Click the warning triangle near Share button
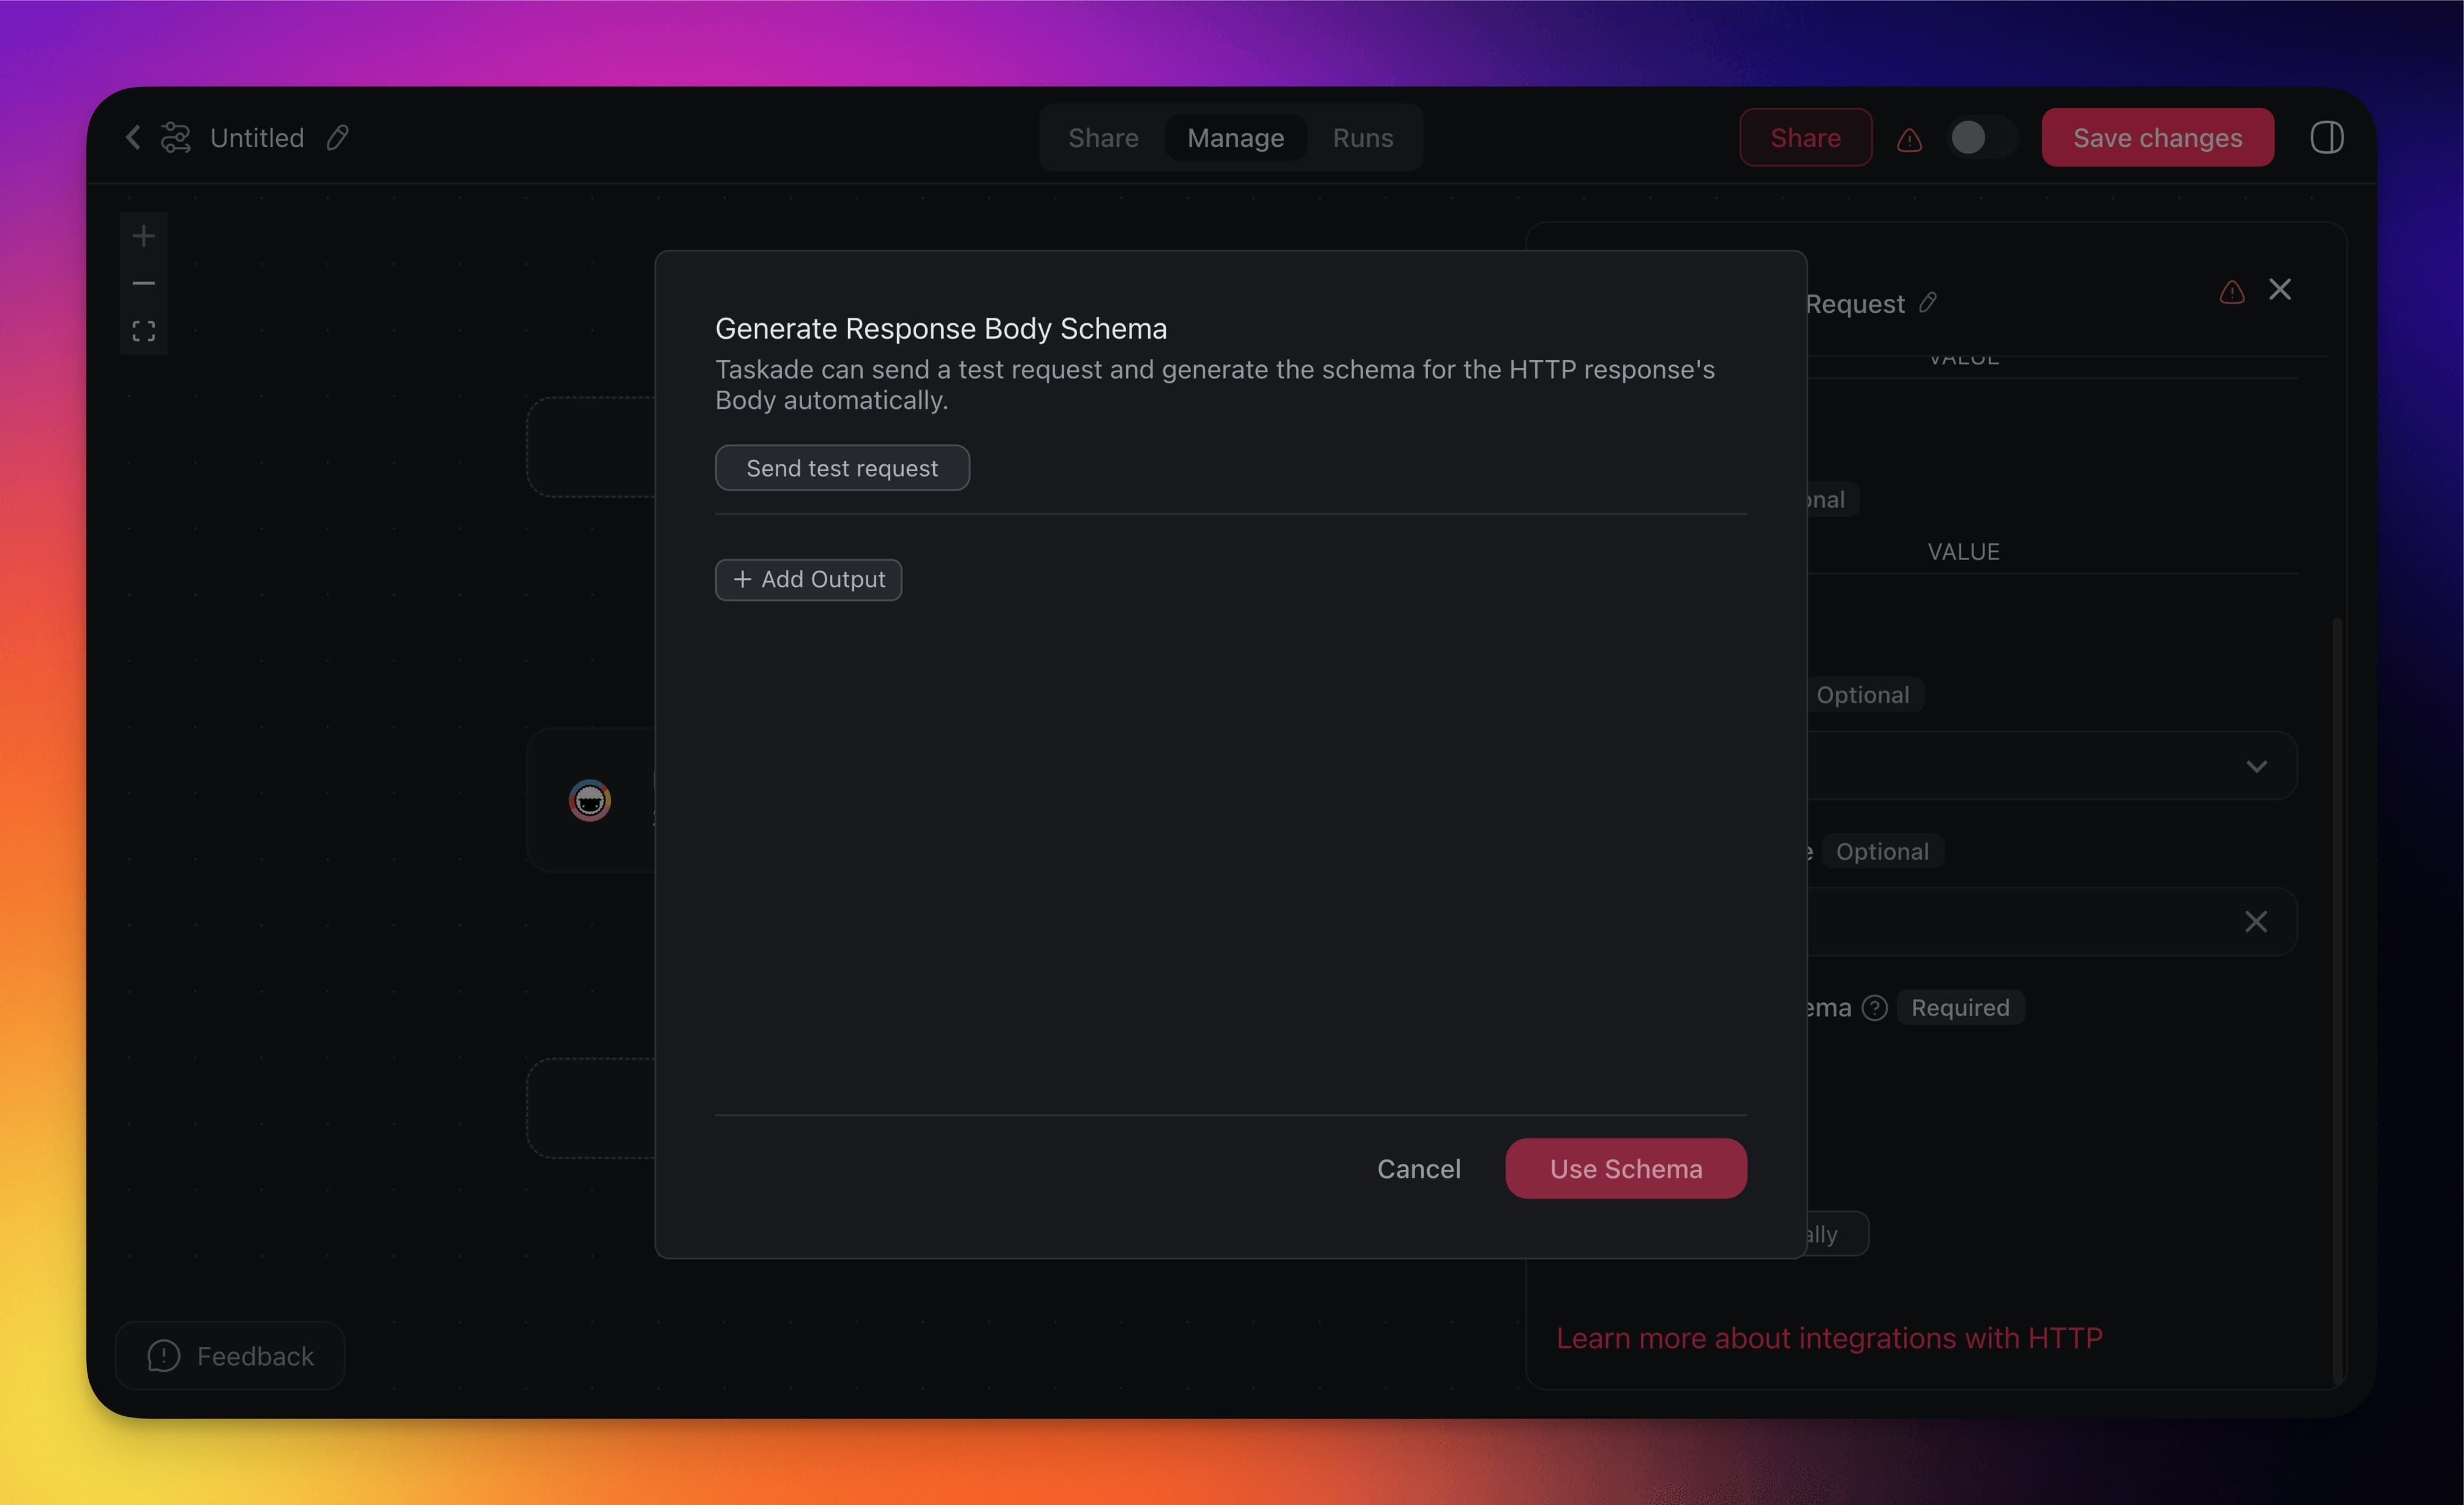 [x=1909, y=140]
